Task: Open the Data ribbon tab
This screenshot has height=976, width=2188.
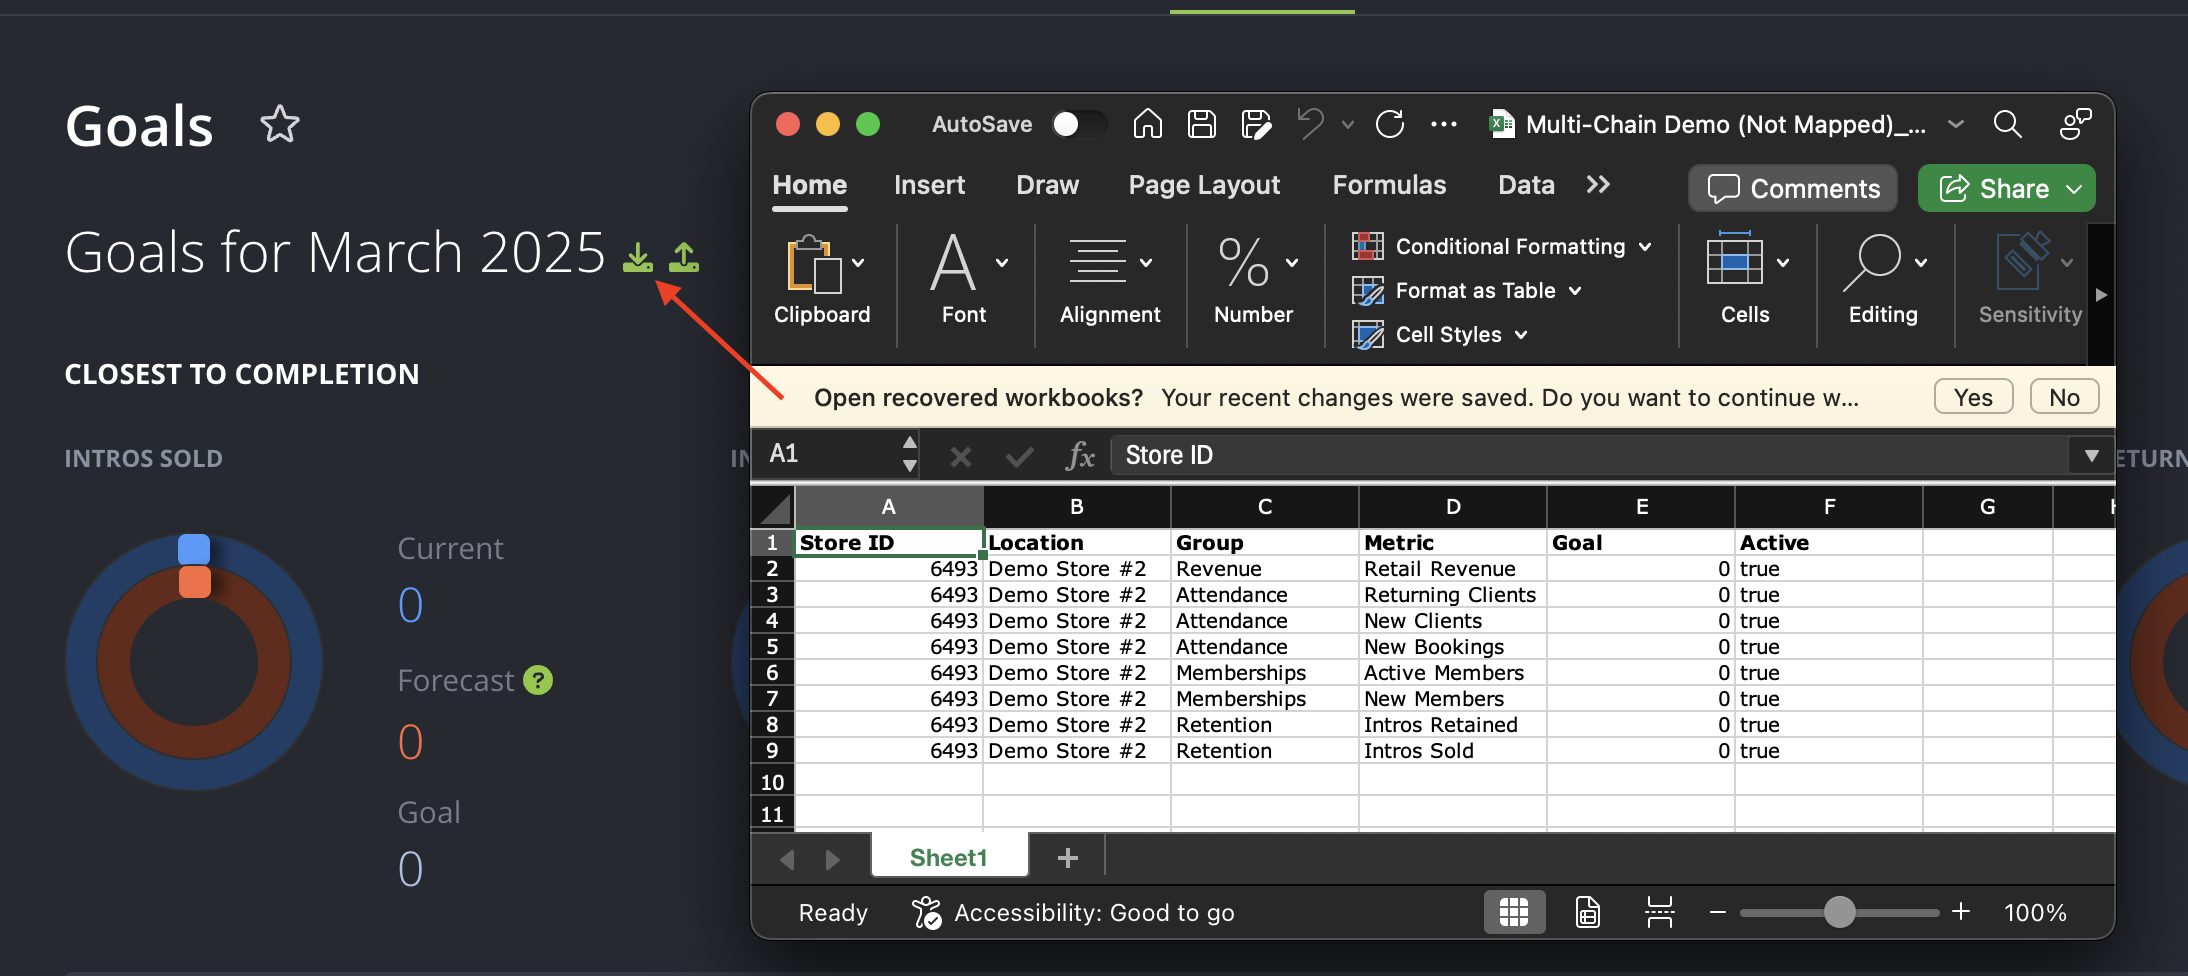Action: coord(1526,185)
